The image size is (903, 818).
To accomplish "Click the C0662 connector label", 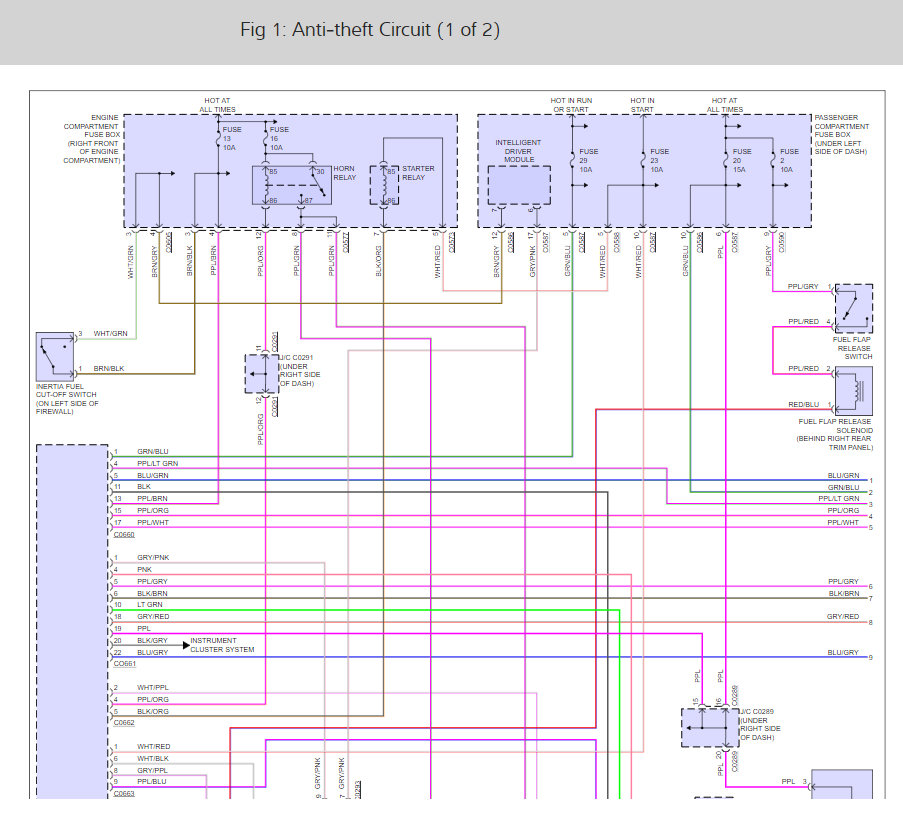I will [x=125, y=722].
